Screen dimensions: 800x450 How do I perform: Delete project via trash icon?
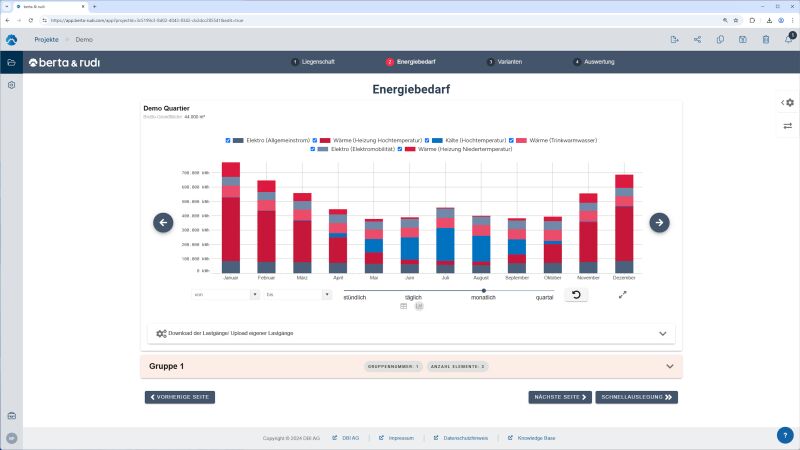pyautogui.click(x=765, y=40)
